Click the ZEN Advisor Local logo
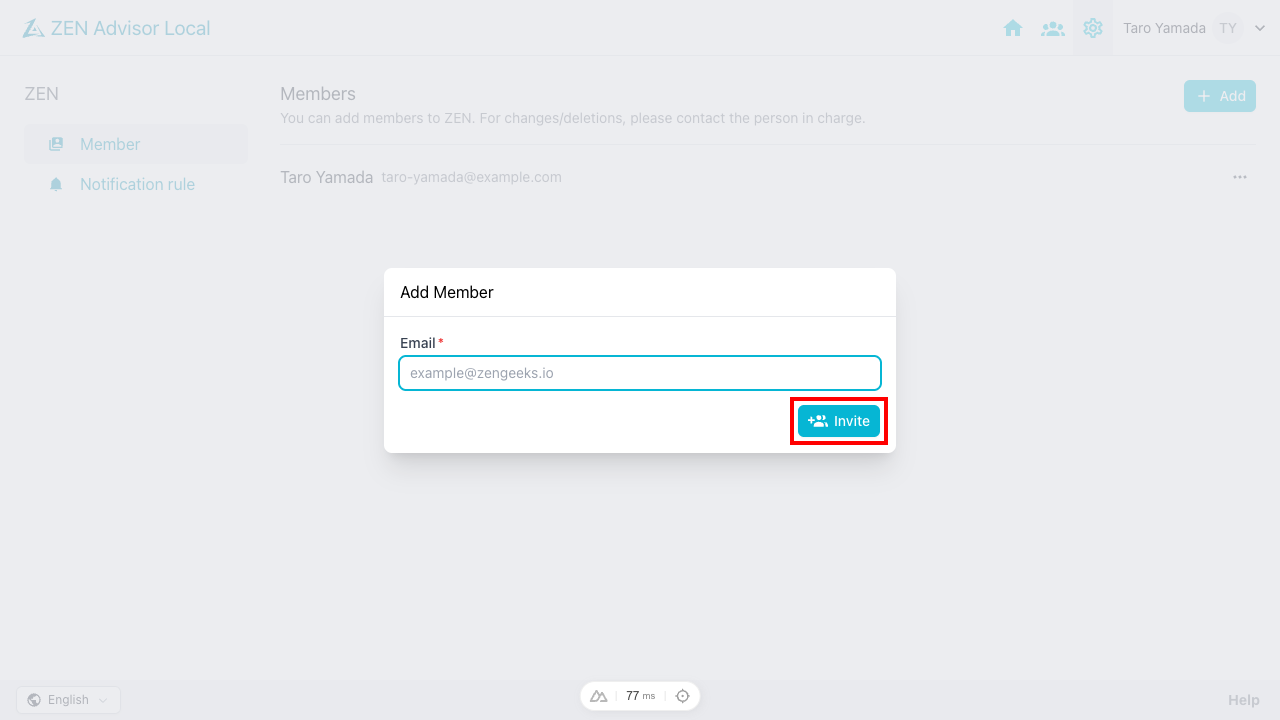This screenshot has width=1280, height=720. 115,28
